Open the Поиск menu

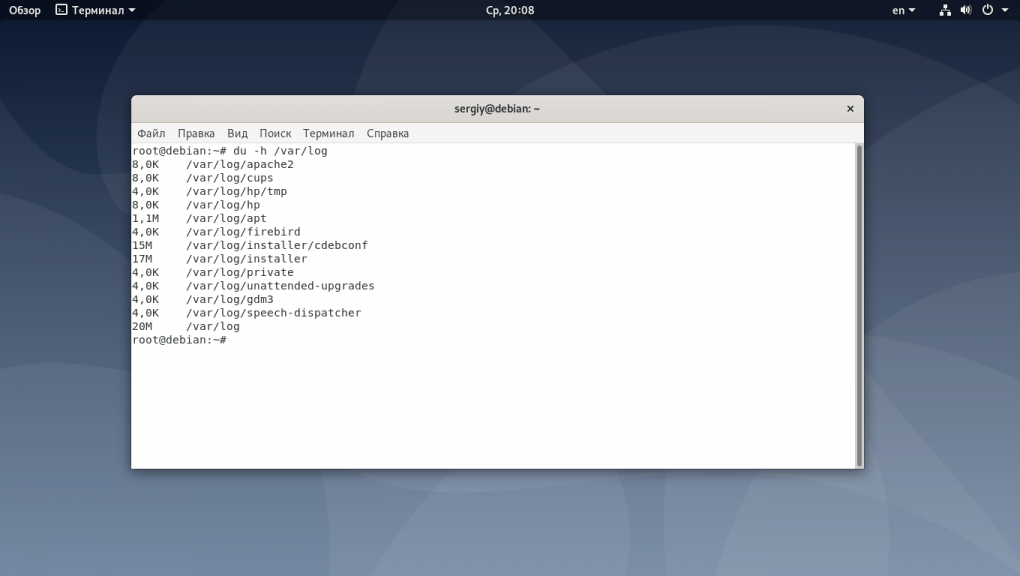[x=275, y=133]
